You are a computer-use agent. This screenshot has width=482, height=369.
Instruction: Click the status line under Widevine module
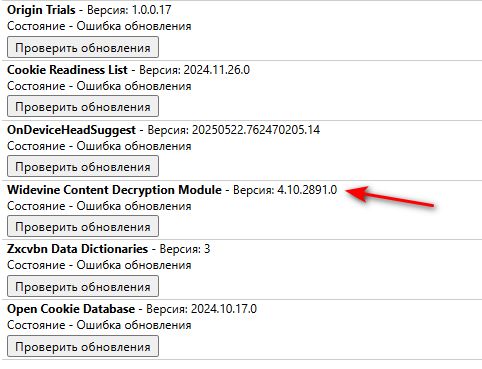pyautogui.click(x=99, y=206)
